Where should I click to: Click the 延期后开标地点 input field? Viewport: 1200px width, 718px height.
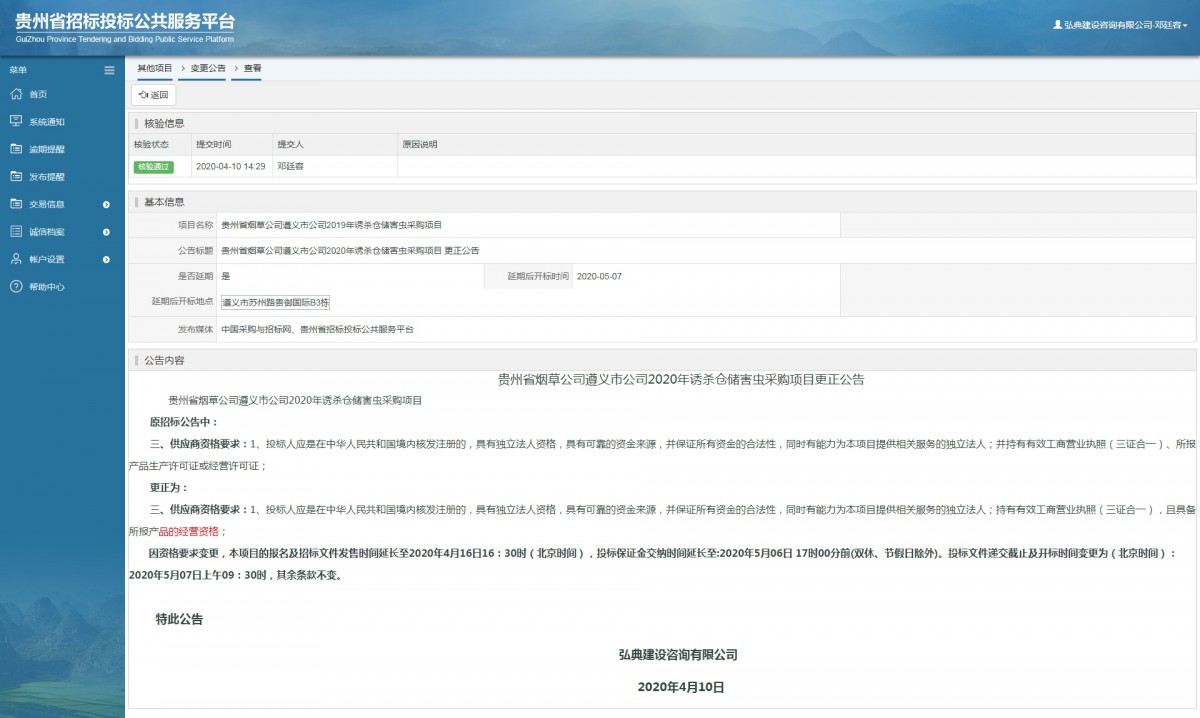(x=275, y=302)
